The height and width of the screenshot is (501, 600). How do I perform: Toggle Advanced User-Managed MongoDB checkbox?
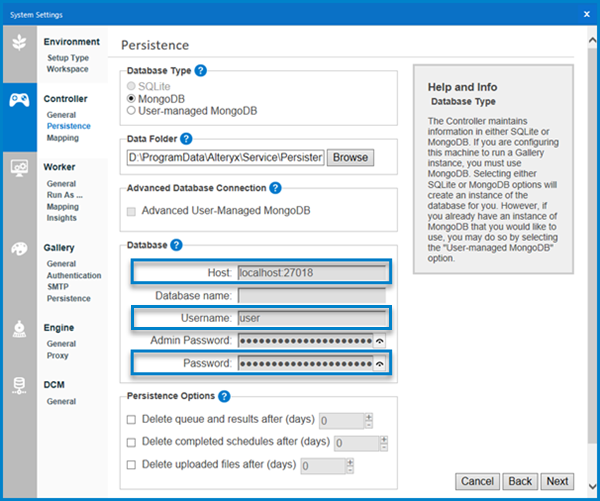(131, 212)
